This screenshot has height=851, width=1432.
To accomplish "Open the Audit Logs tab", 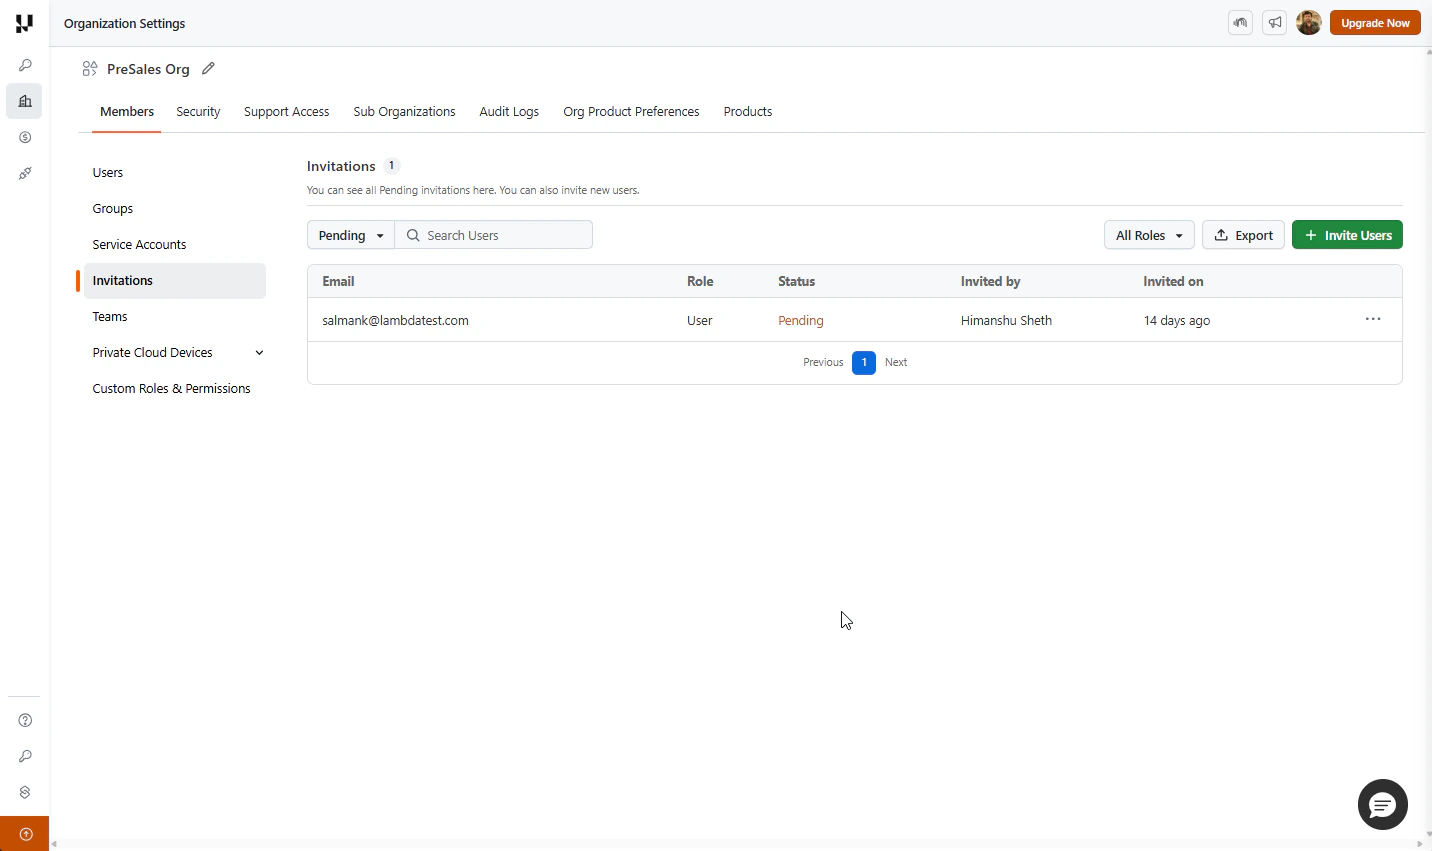I will tap(509, 112).
